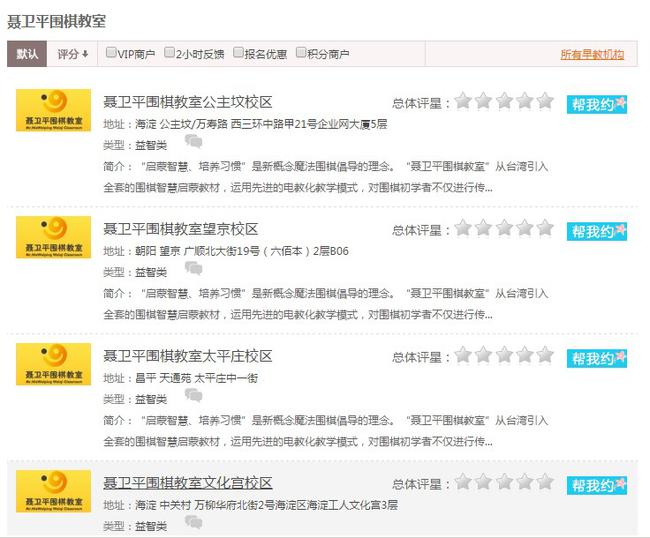The image size is (650, 538).
Task: Click comment bubble icon for 太平庄校区 listing
Action: pyautogui.click(x=193, y=396)
